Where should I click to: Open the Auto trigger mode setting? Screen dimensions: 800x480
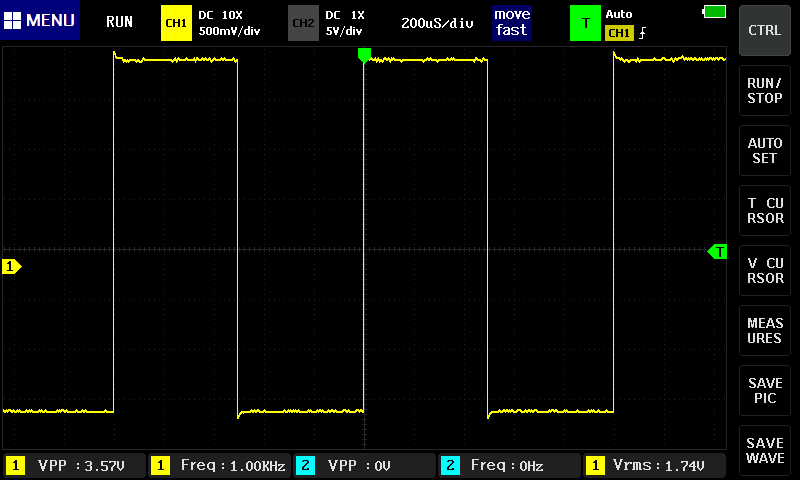(626, 23)
